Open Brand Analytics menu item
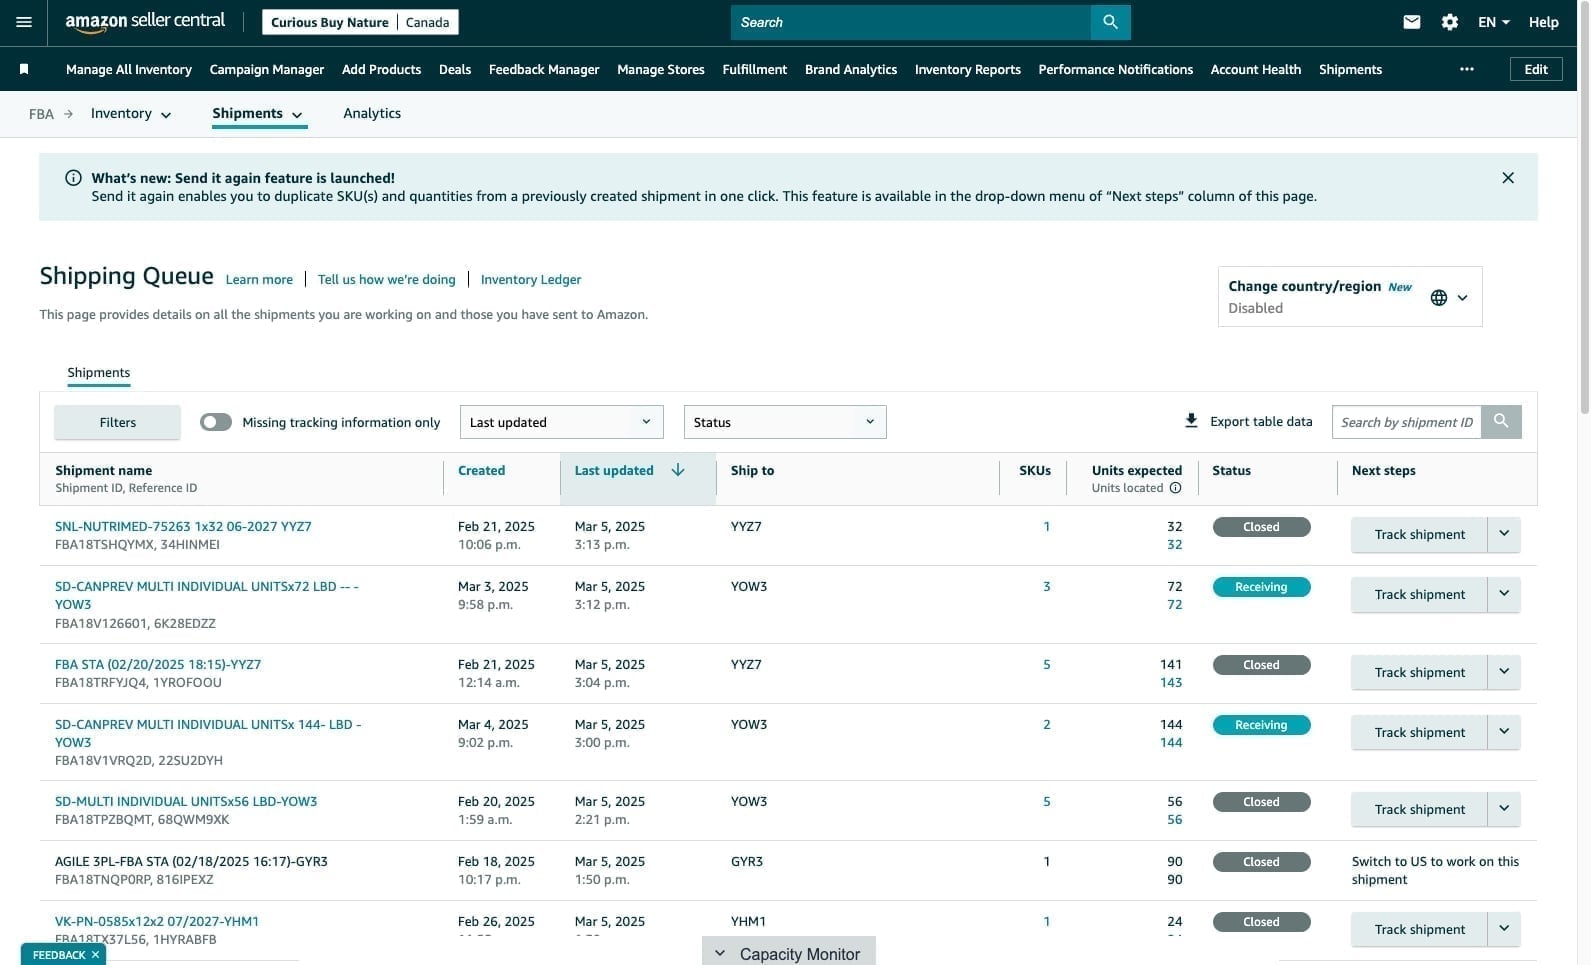Screen dimensions: 1591x965 tap(851, 69)
